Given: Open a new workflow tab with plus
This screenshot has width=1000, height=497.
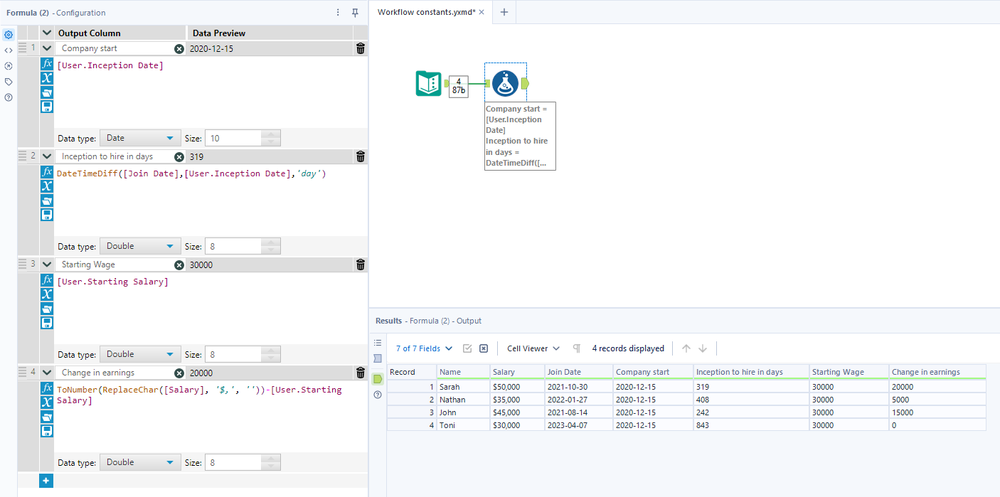Looking at the screenshot, I should (504, 12).
